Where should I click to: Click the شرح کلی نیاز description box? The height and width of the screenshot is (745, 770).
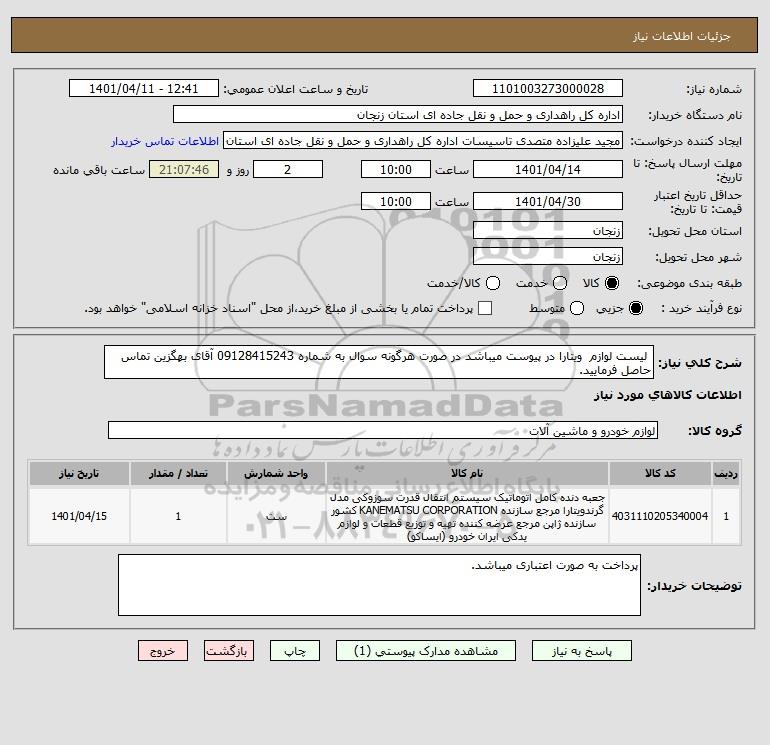tap(379, 362)
